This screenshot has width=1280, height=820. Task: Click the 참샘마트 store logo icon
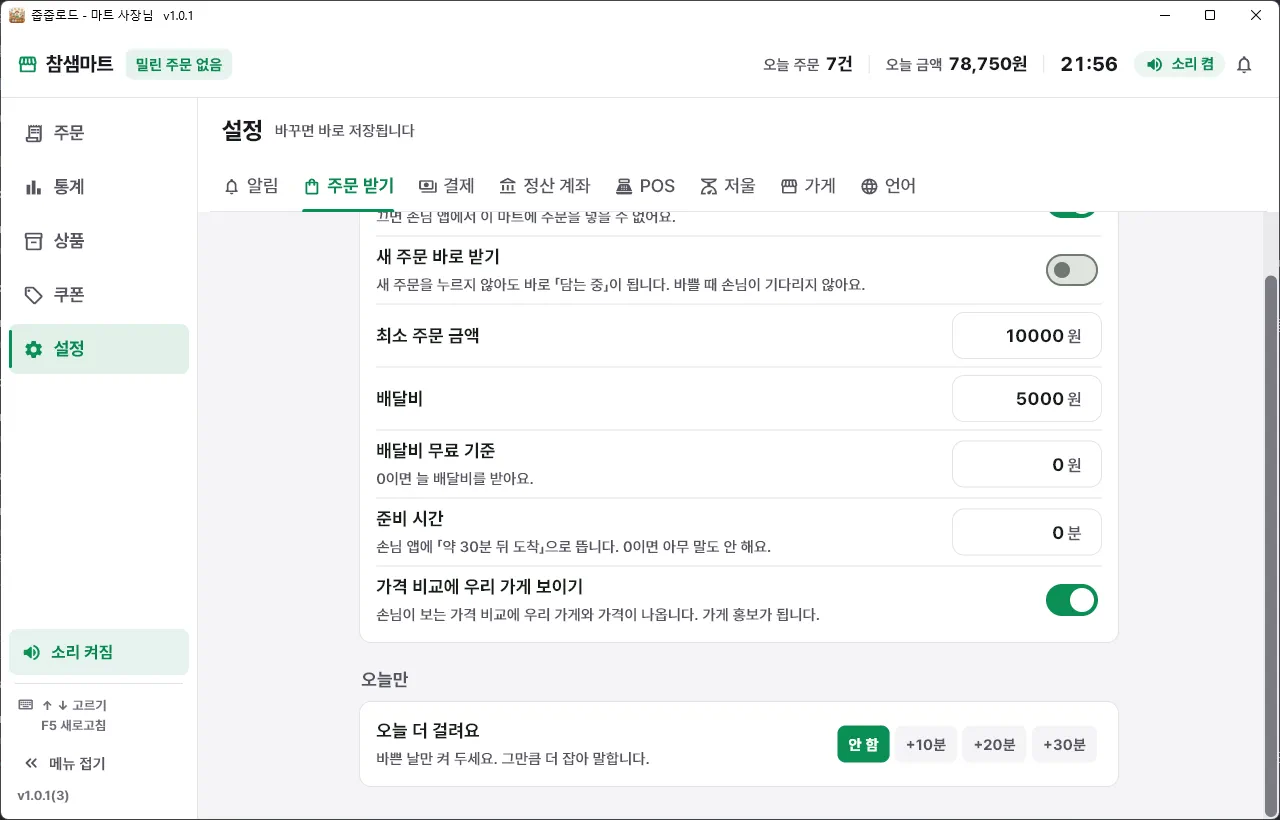click(x=27, y=65)
